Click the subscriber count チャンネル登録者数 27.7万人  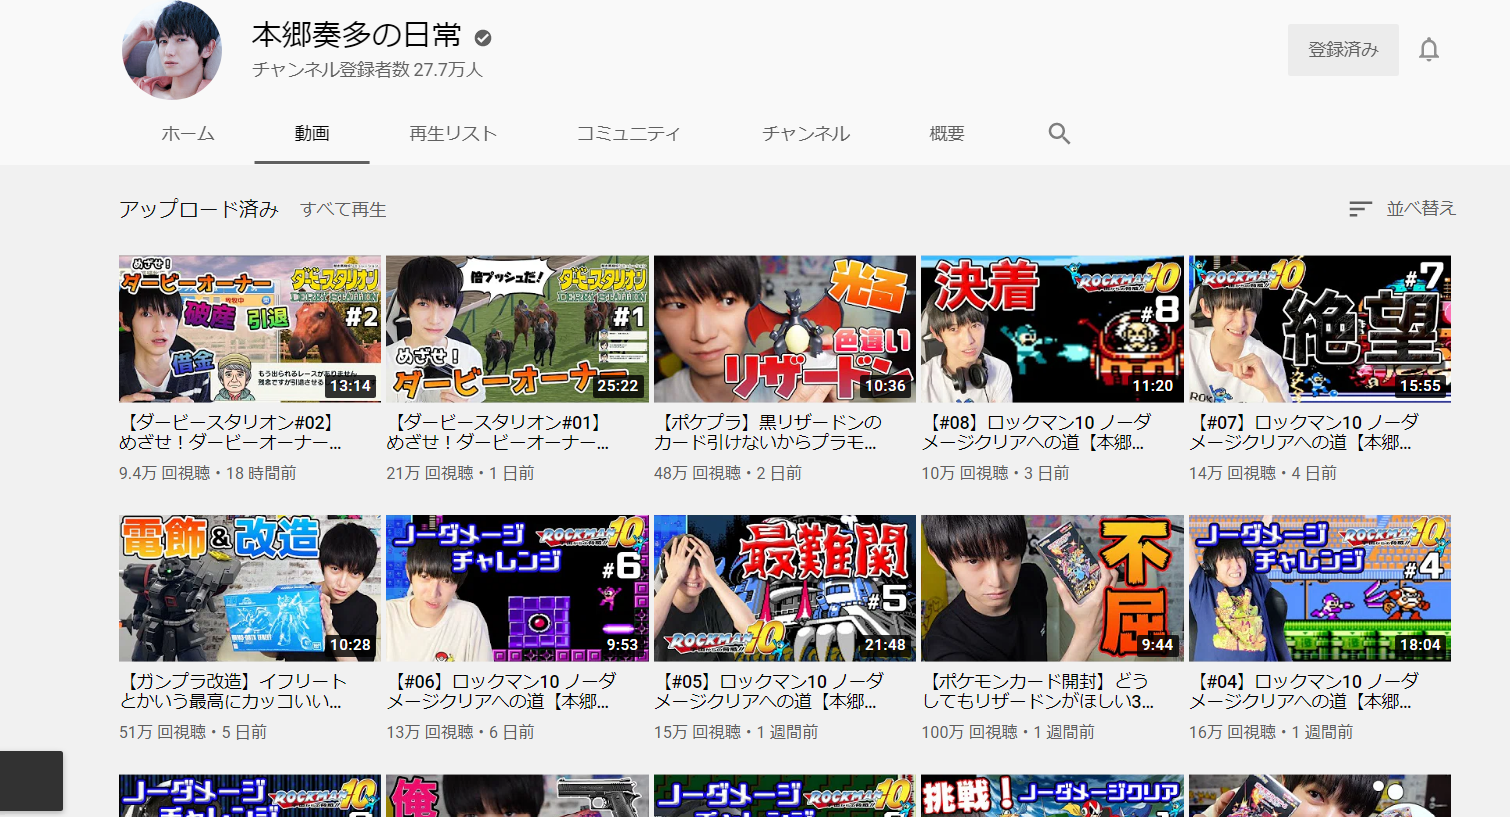tap(368, 70)
